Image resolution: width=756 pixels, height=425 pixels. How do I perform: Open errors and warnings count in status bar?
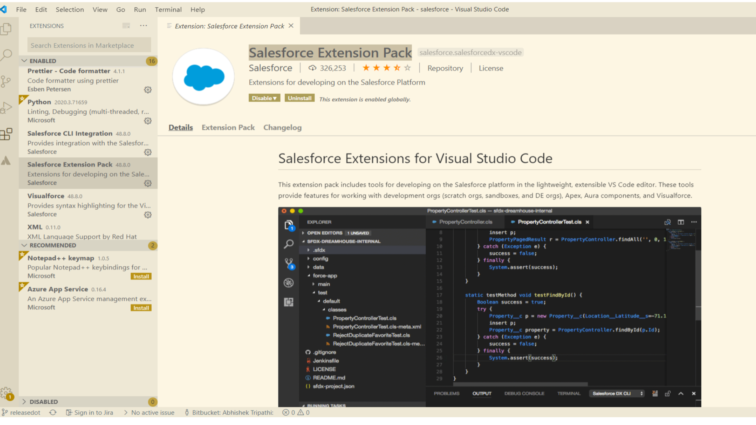click(x=296, y=412)
